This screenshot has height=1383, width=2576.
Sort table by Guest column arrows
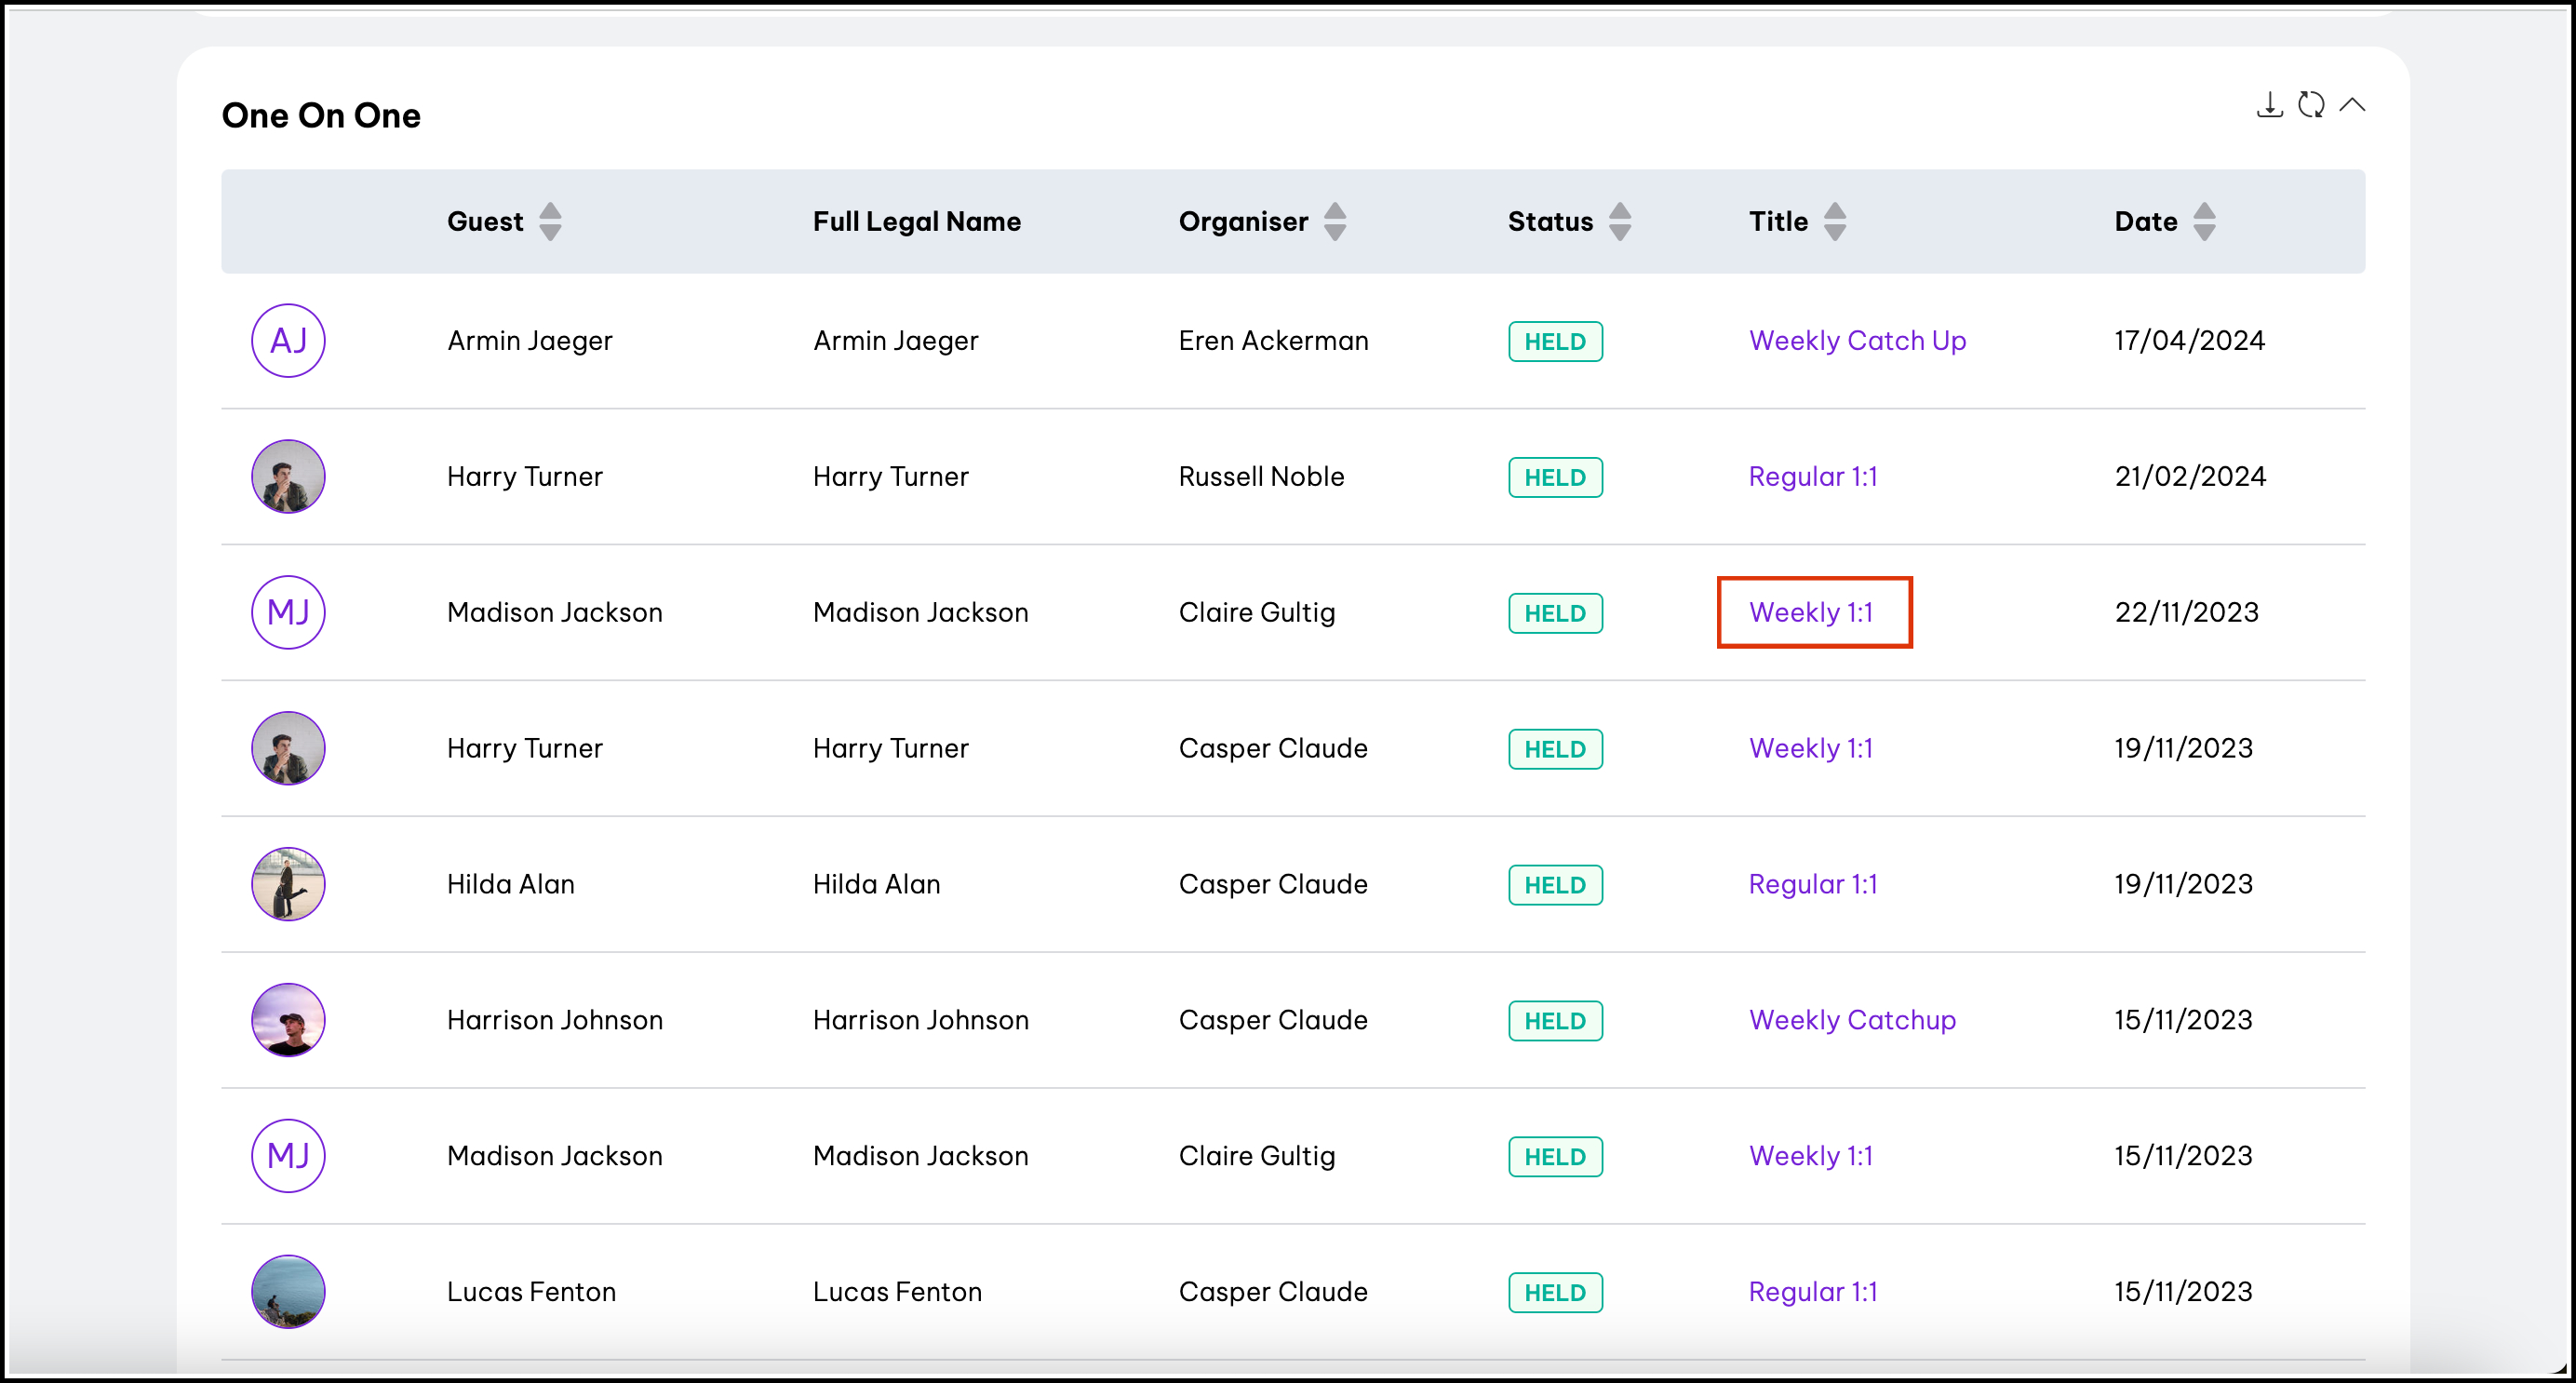550,221
